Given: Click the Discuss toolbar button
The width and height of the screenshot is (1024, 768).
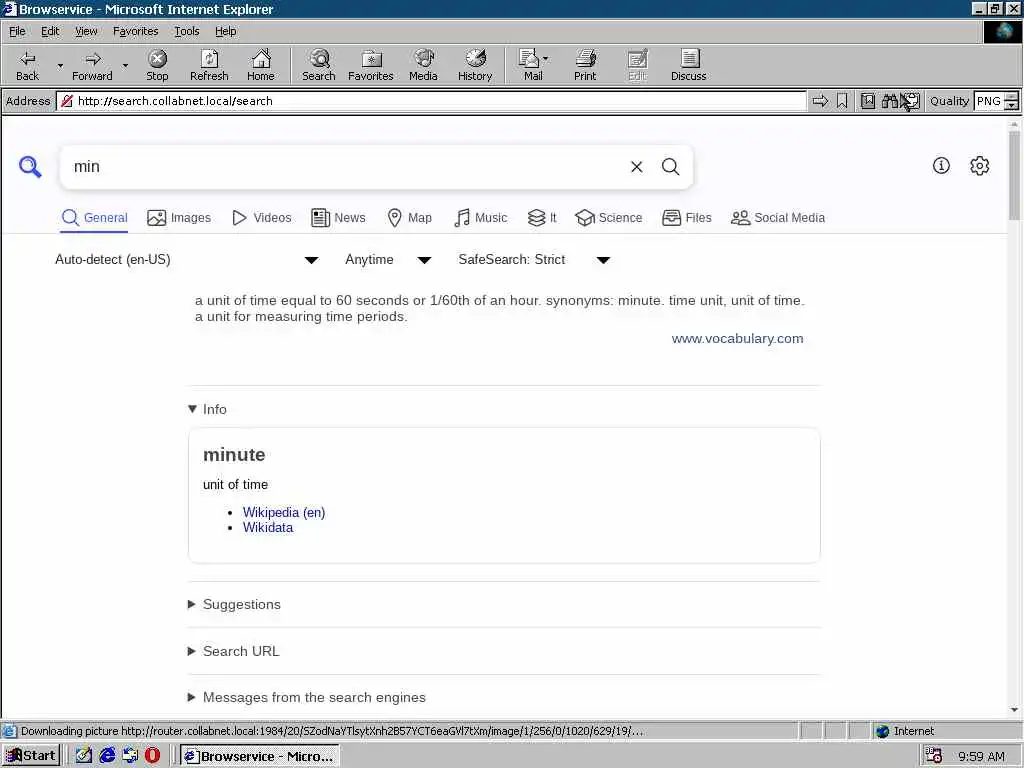Looking at the screenshot, I should tap(688, 65).
